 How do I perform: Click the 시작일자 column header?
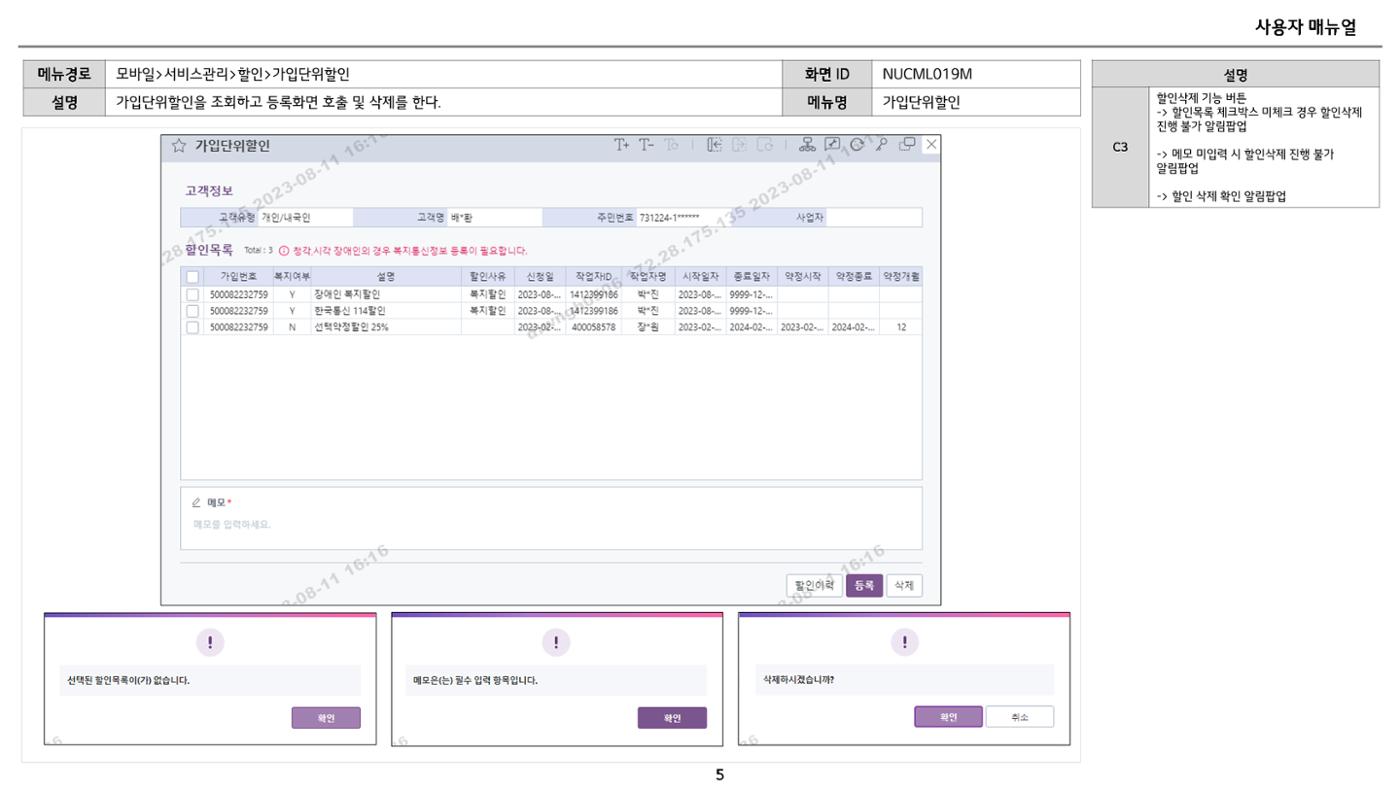tap(700, 276)
